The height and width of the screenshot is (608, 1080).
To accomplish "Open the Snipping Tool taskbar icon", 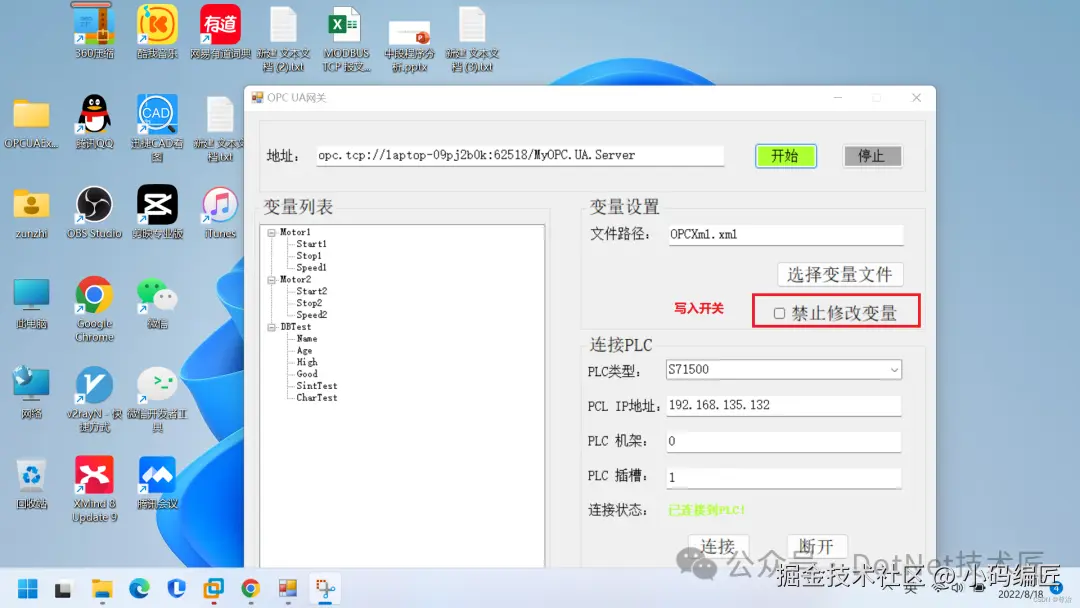I will tap(325, 589).
